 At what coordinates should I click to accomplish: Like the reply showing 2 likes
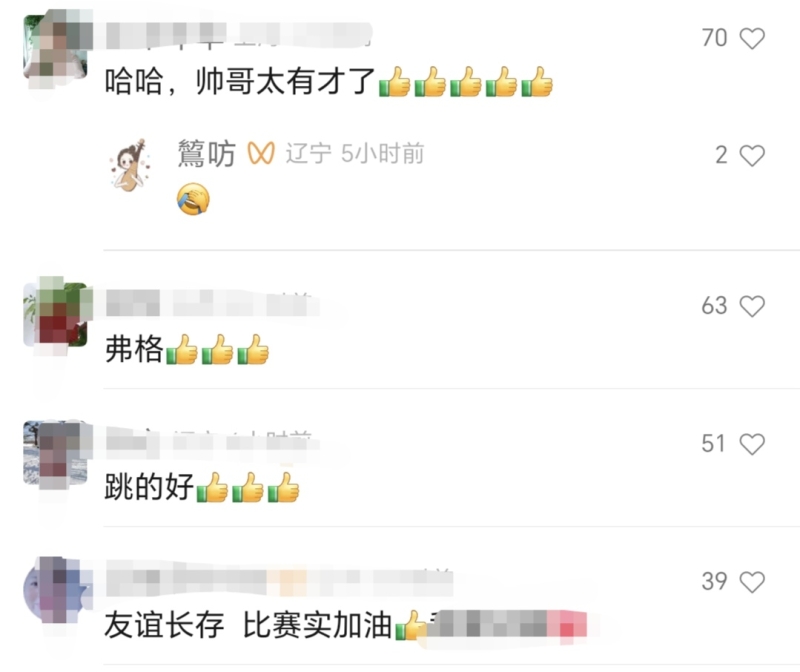[x=752, y=156]
